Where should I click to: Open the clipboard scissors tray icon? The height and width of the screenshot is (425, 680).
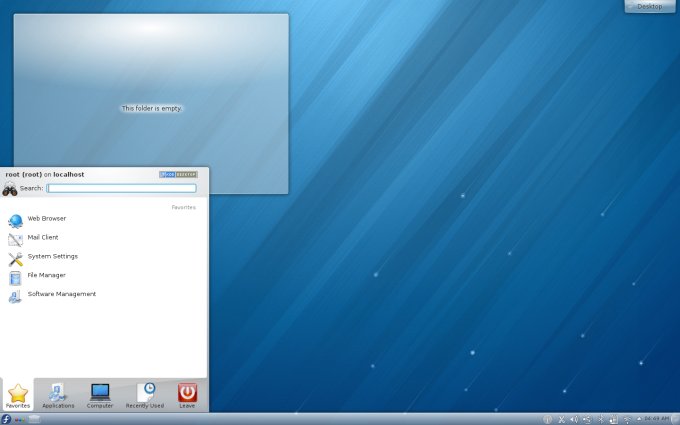click(561, 419)
